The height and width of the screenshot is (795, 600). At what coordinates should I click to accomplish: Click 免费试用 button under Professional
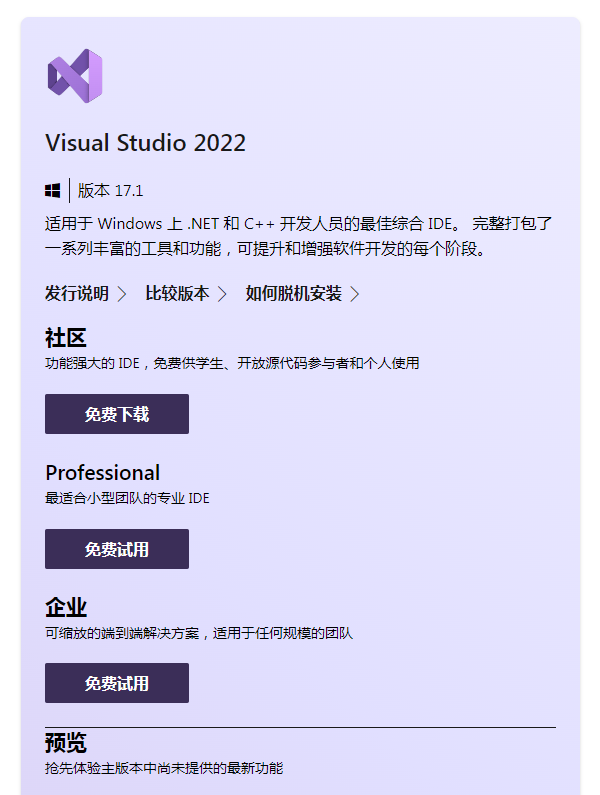click(x=117, y=549)
